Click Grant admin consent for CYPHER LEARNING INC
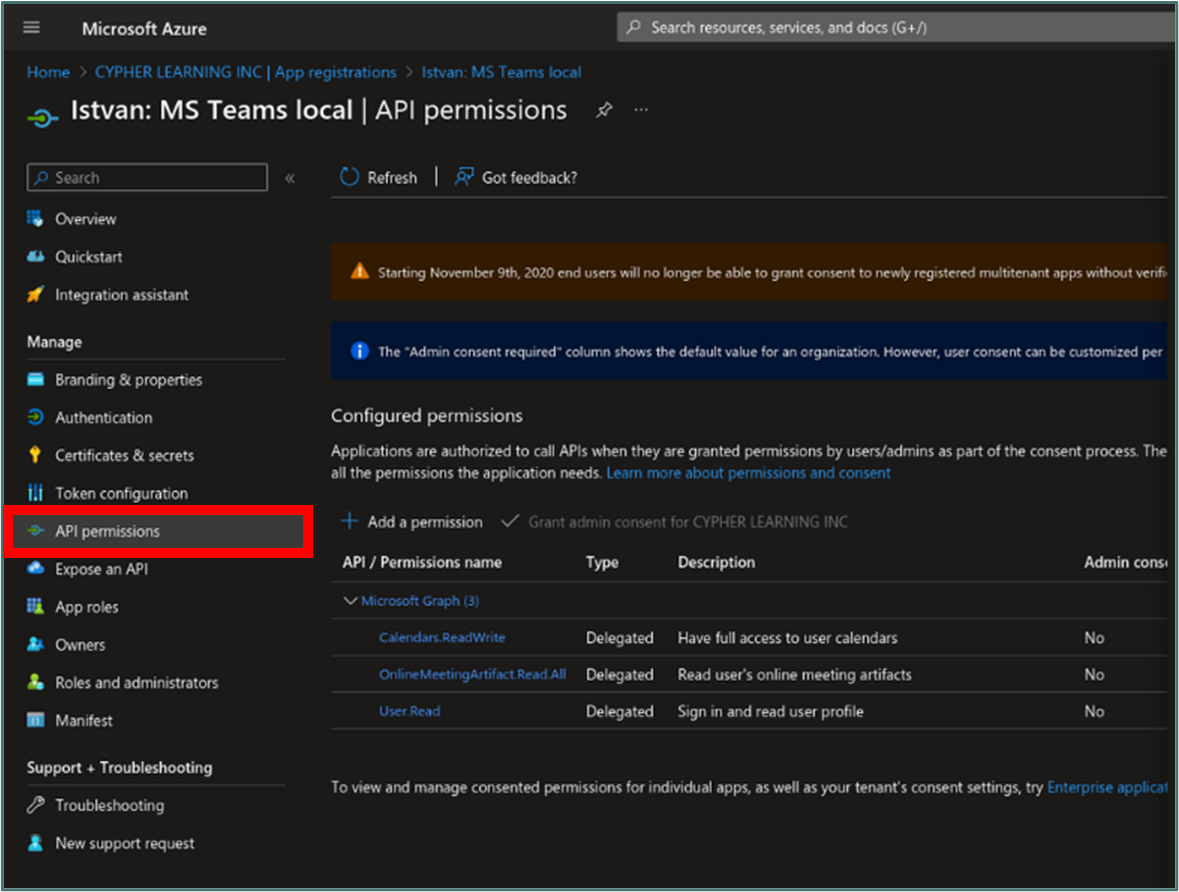1179x892 pixels. coord(675,522)
